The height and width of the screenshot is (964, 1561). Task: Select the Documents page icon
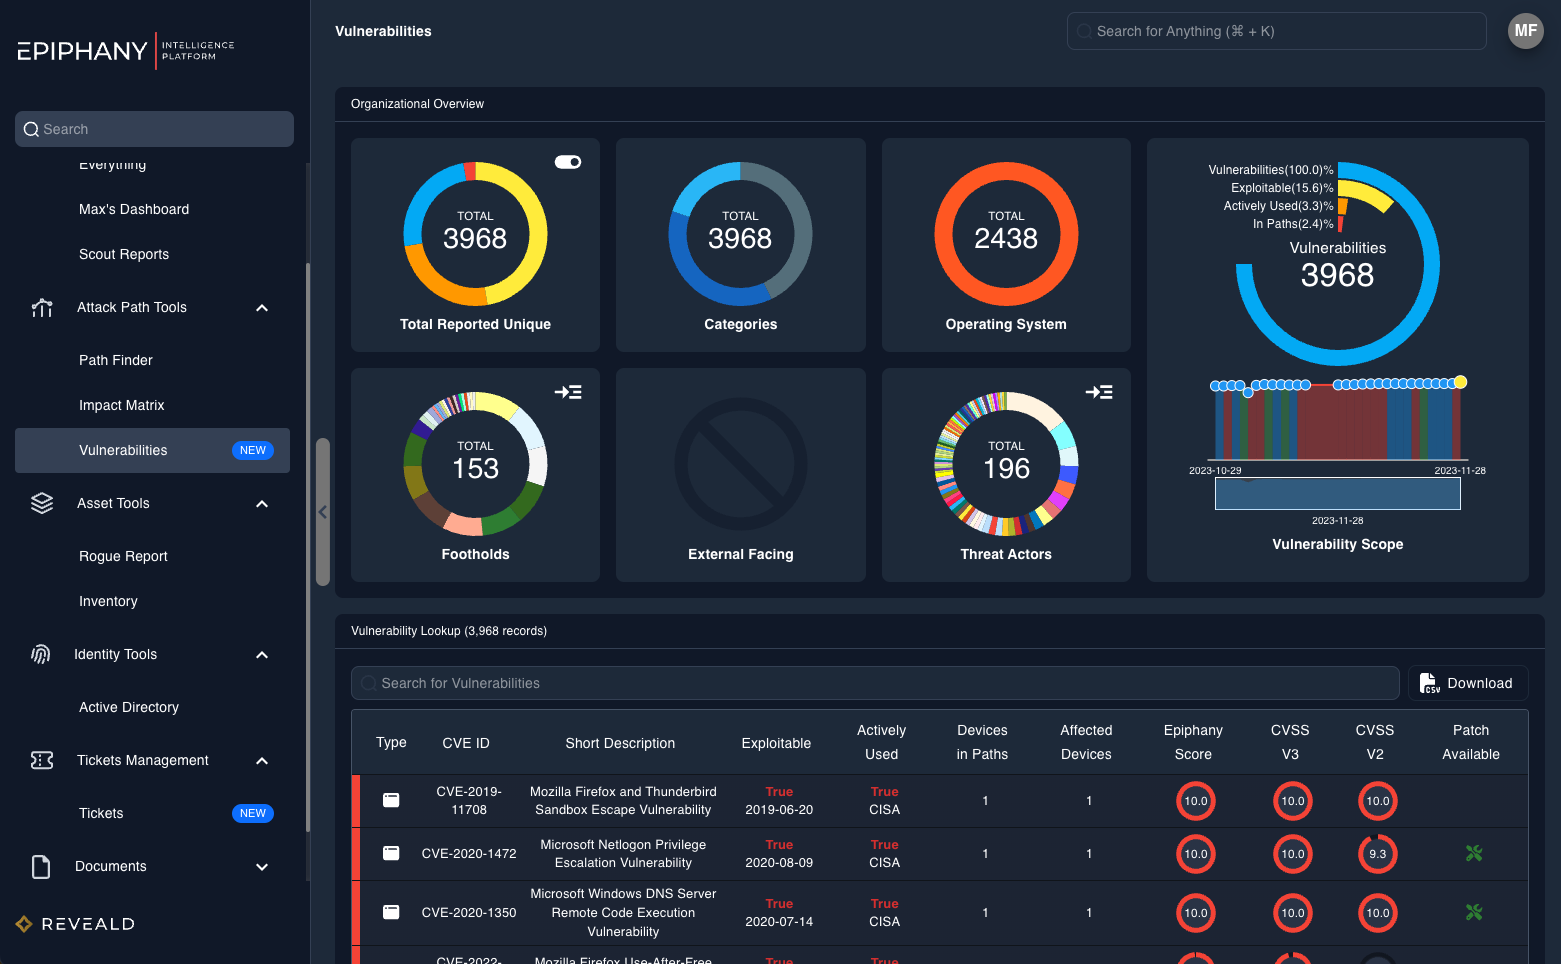[41, 866]
